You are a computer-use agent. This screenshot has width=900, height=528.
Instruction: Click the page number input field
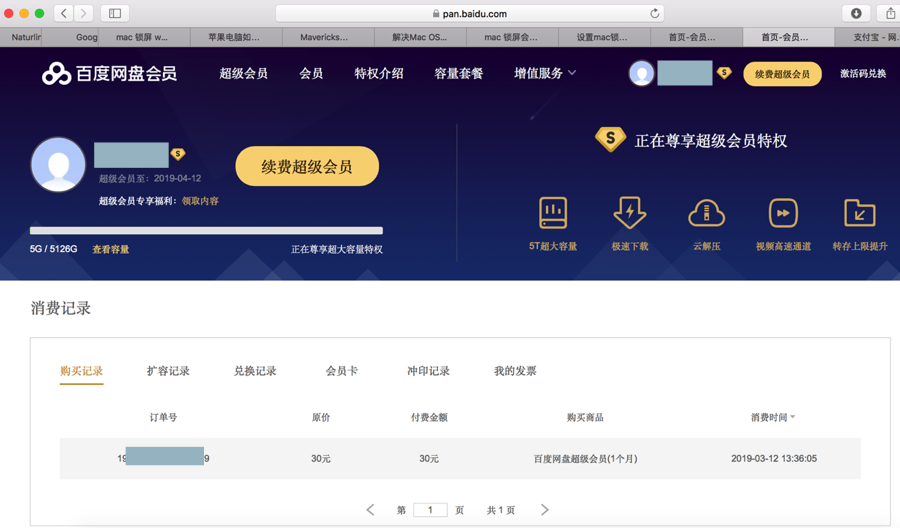[430, 510]
